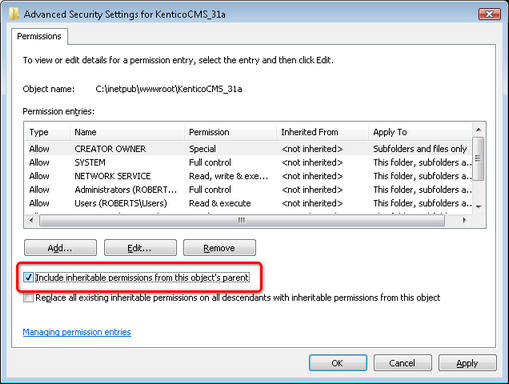Click the right arrow of the horizontal scrollbar
Image resolution: width=509 pixels, height=384 pixels.
[464, 220]
